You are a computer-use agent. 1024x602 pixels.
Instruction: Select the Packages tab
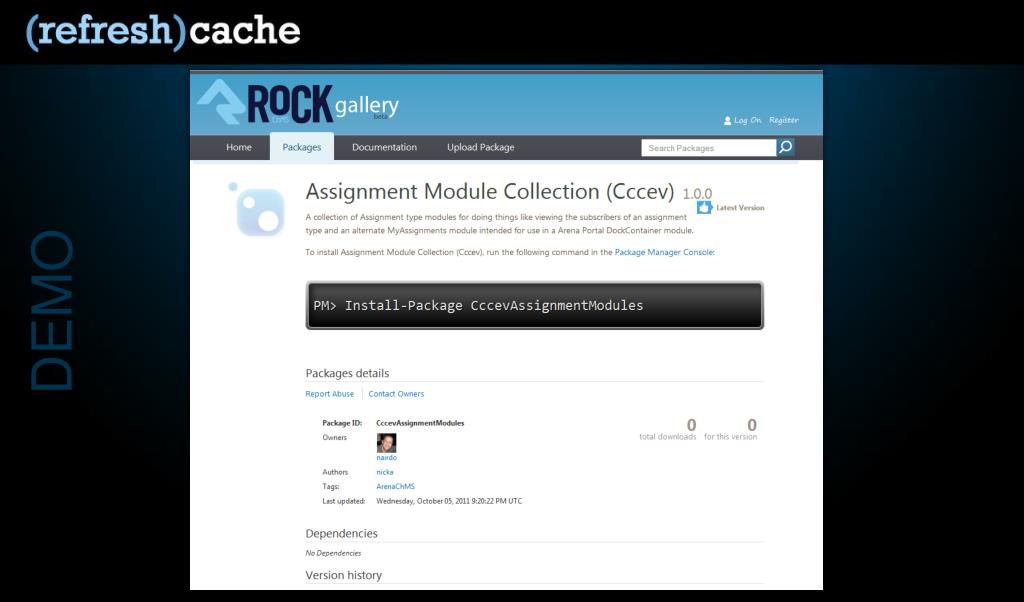302,148
